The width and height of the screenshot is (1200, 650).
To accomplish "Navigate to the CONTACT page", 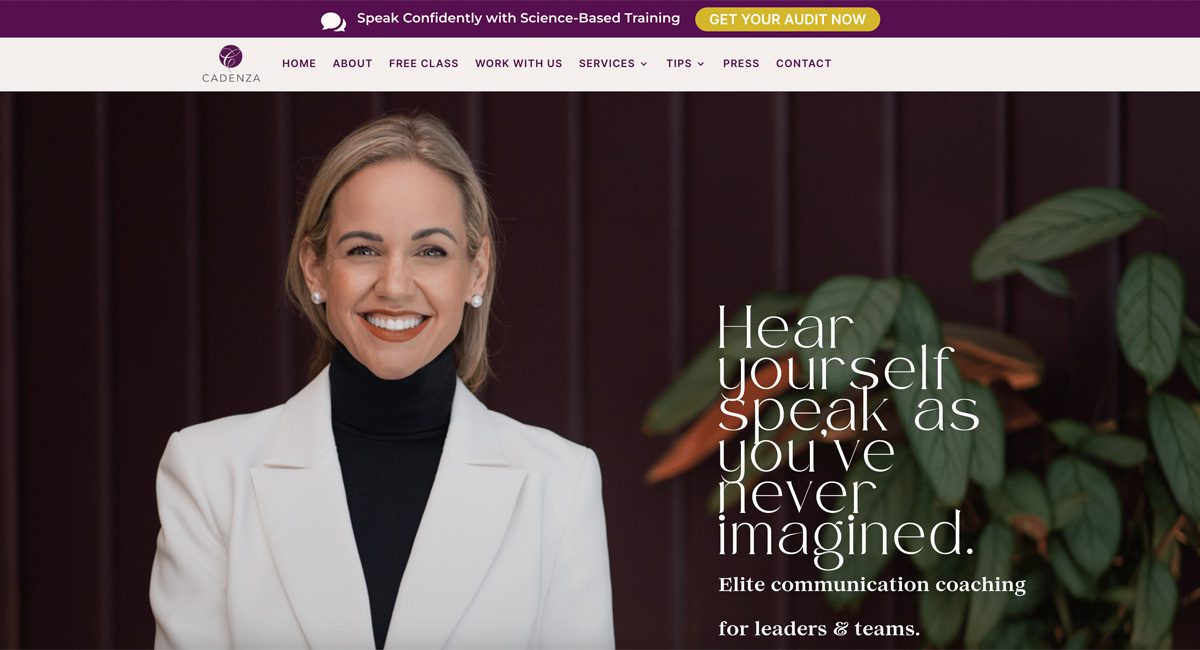I will point(804,63).
